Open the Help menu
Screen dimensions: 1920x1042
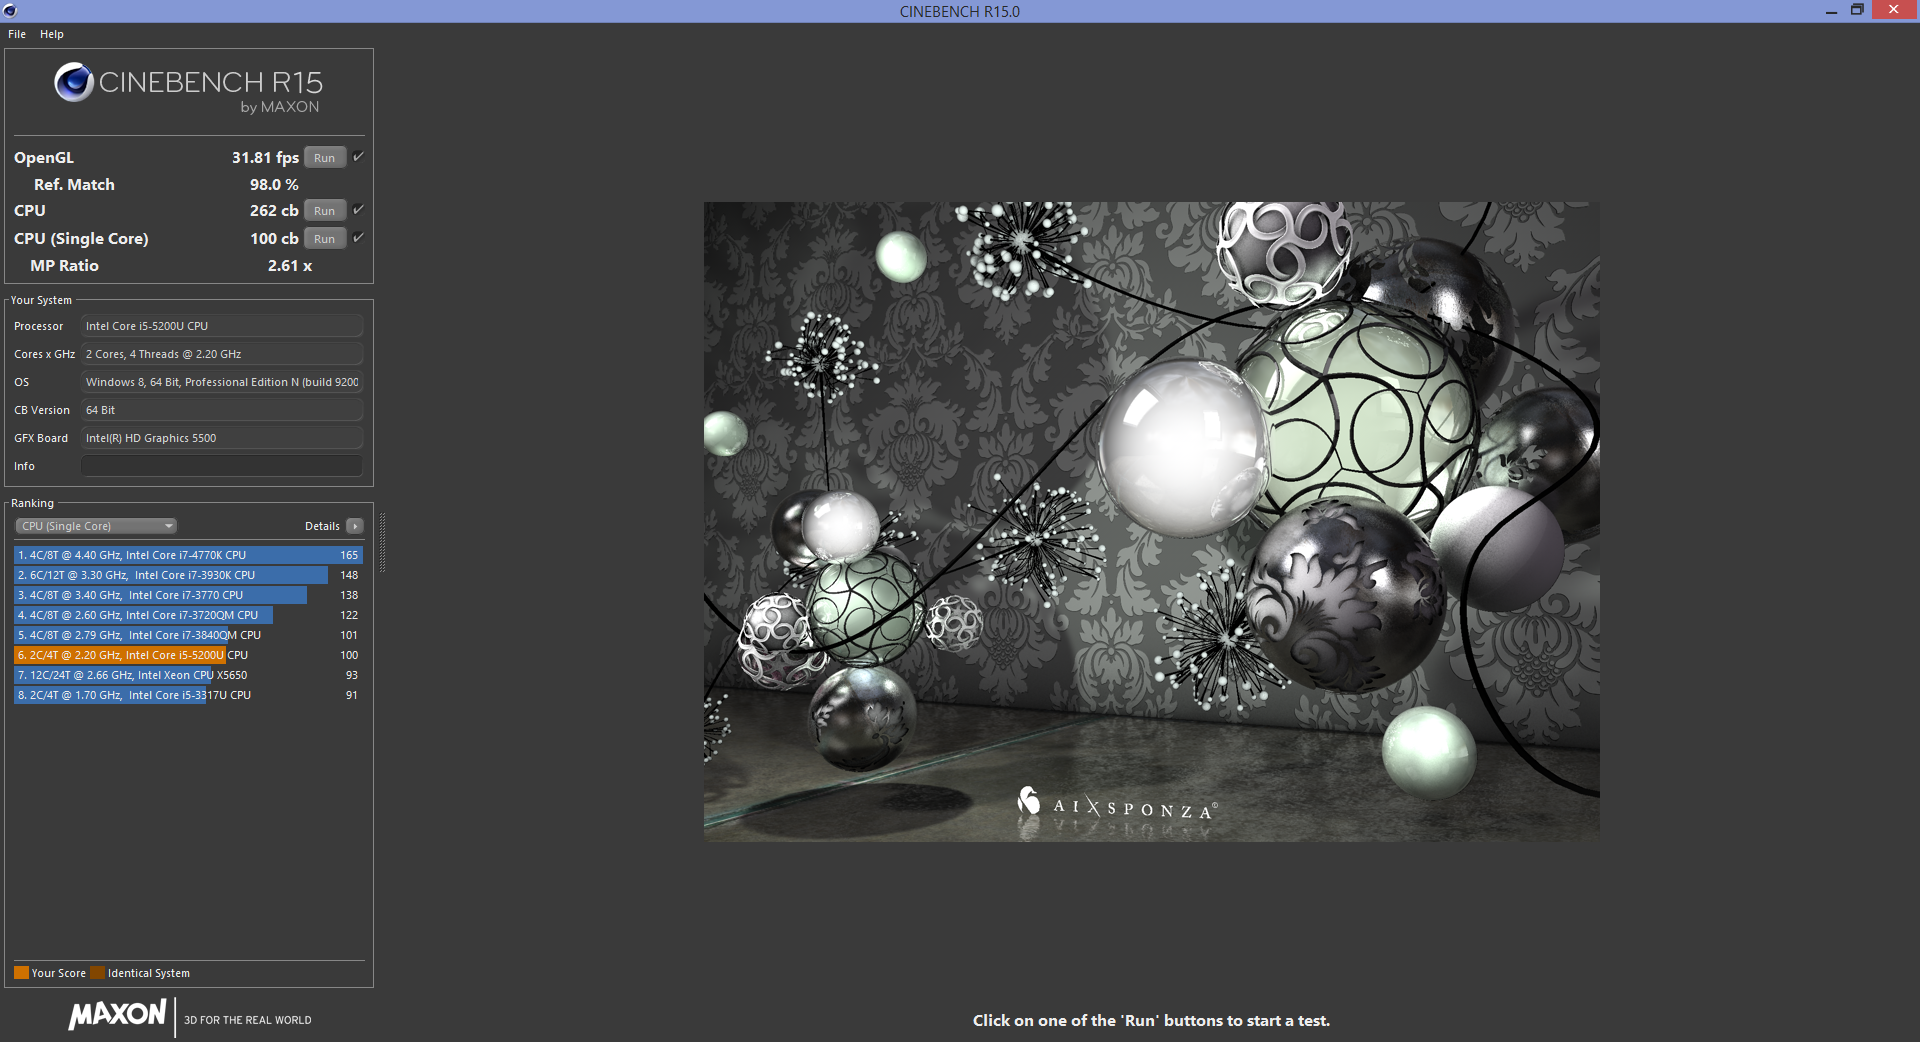(52, 34)
